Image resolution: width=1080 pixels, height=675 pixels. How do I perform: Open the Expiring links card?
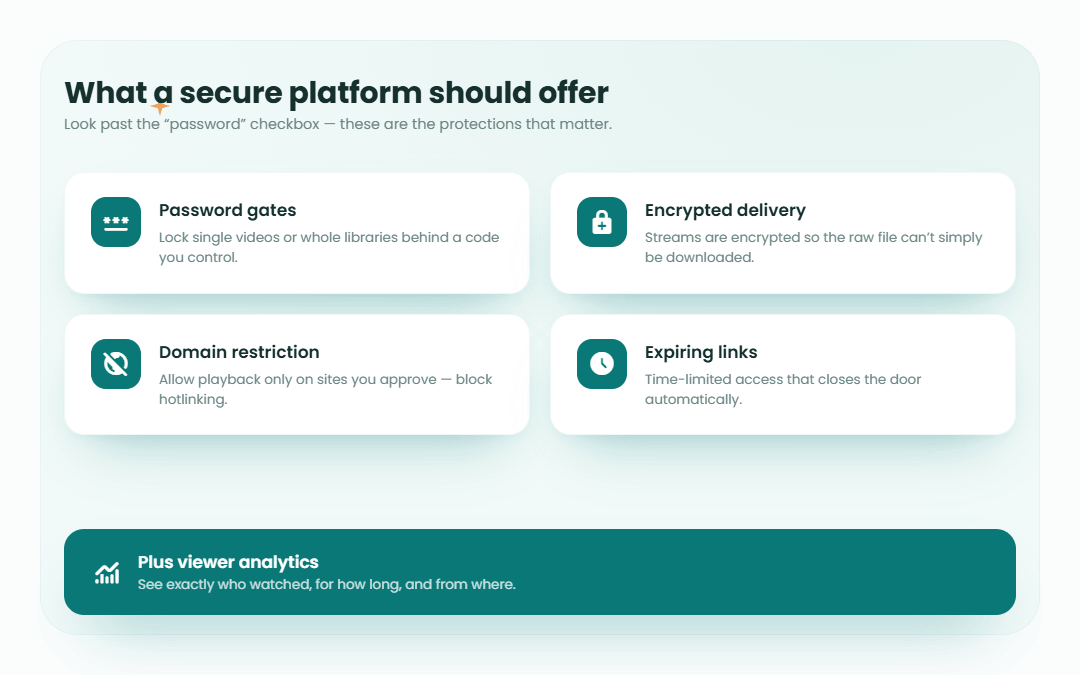coord(782,375)
